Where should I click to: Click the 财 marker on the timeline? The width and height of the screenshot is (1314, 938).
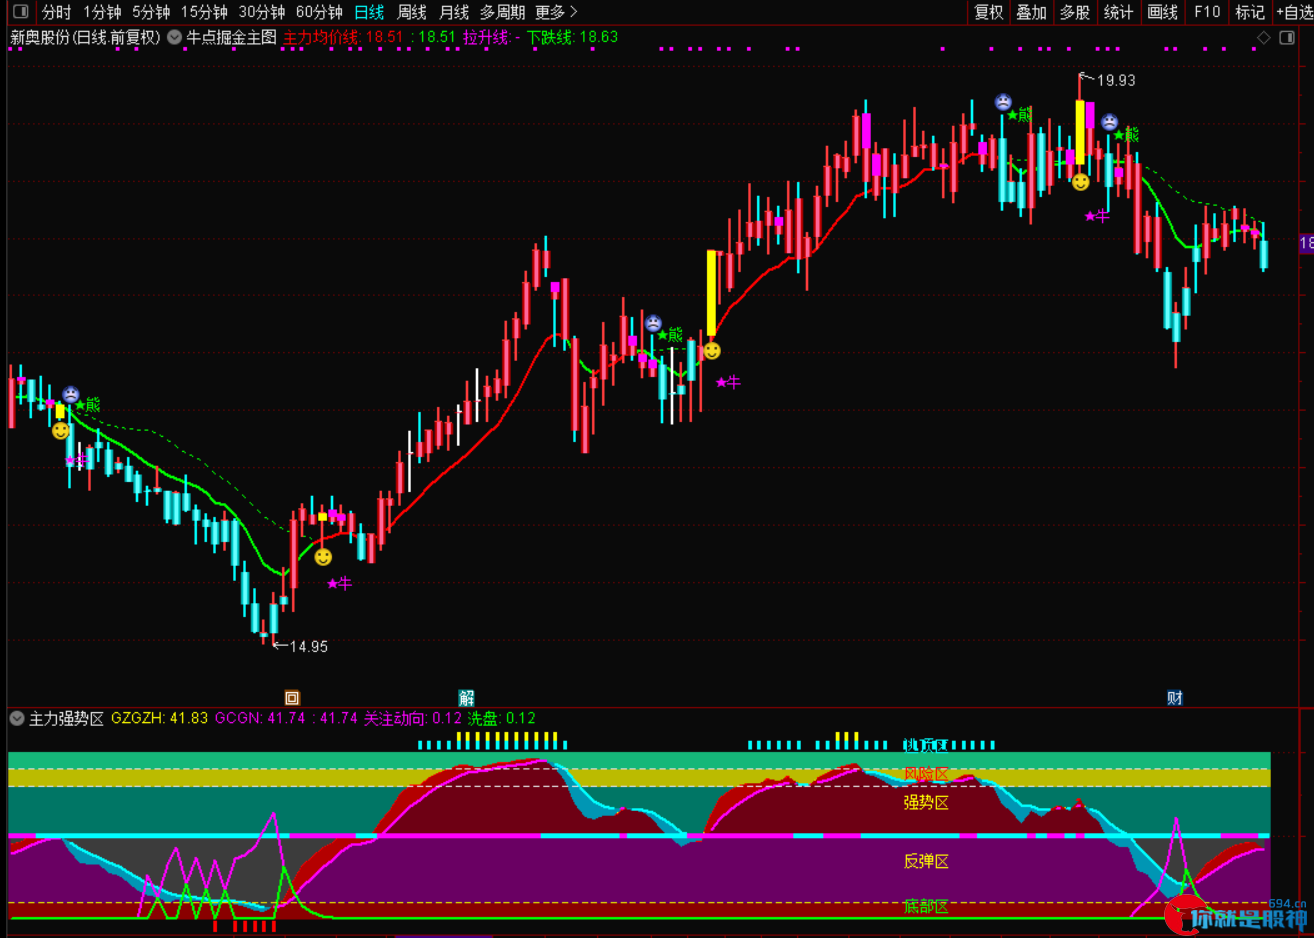pos(1175,698)
